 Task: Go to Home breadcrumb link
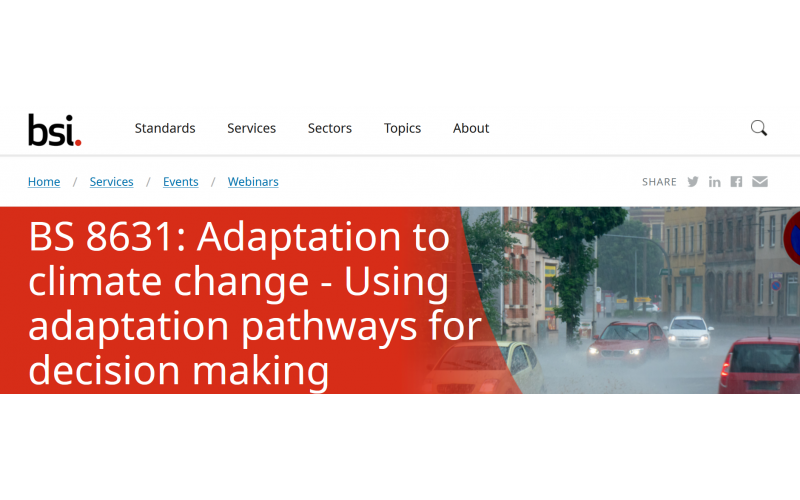coord(44,182)
